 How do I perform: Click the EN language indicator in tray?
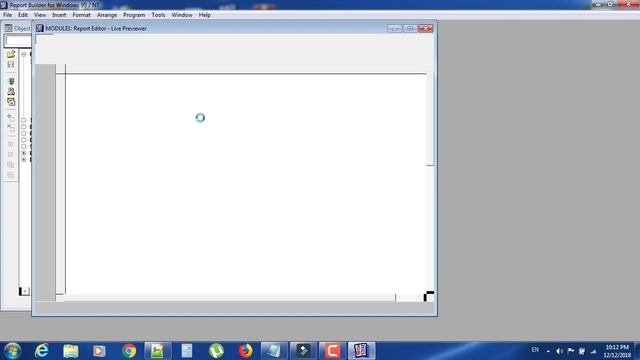click(535, 350)
